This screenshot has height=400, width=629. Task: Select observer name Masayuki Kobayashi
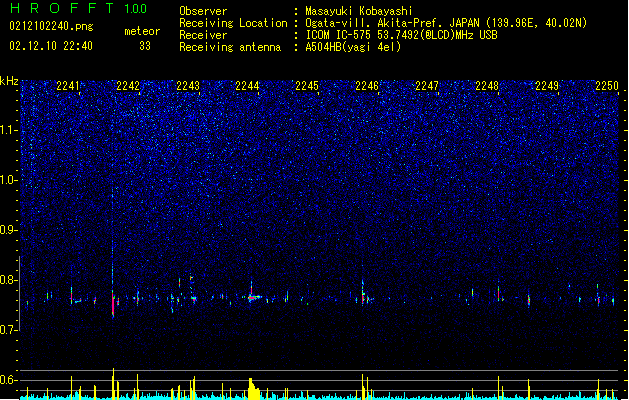(x=359, y=11)
